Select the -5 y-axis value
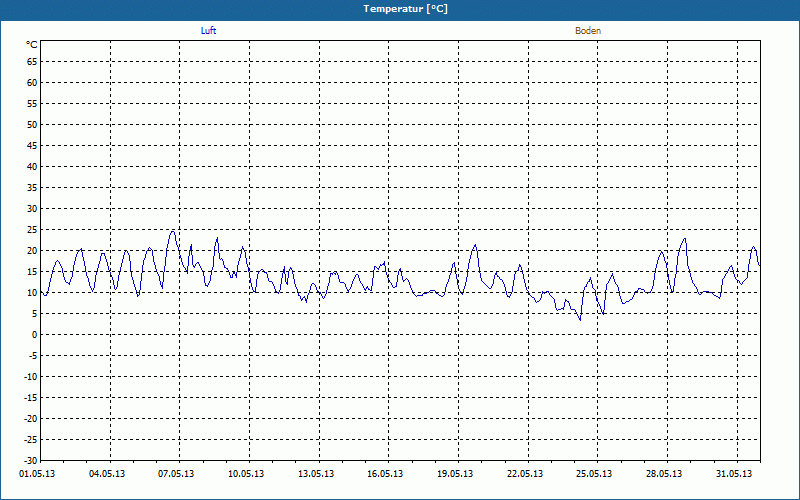 [x=33, y=356]
